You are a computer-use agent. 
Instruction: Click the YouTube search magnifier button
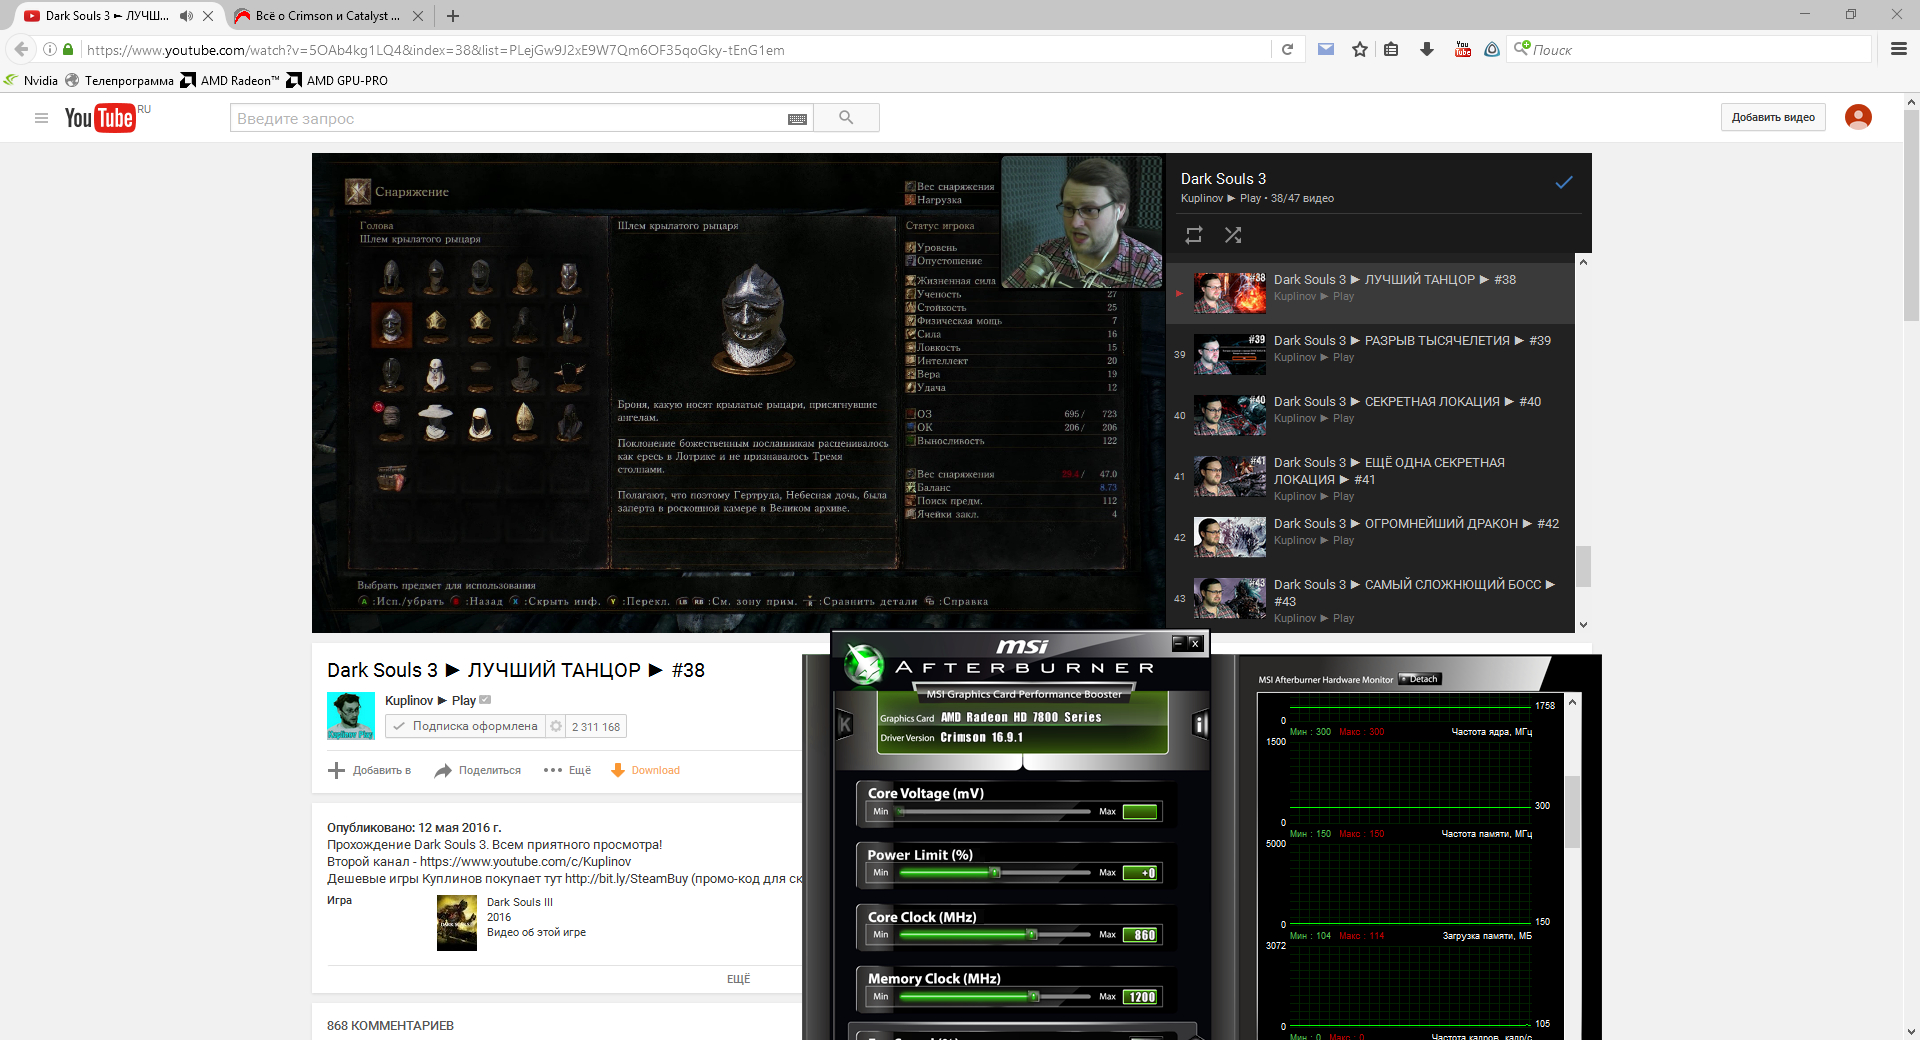click(x=846, y=118)
